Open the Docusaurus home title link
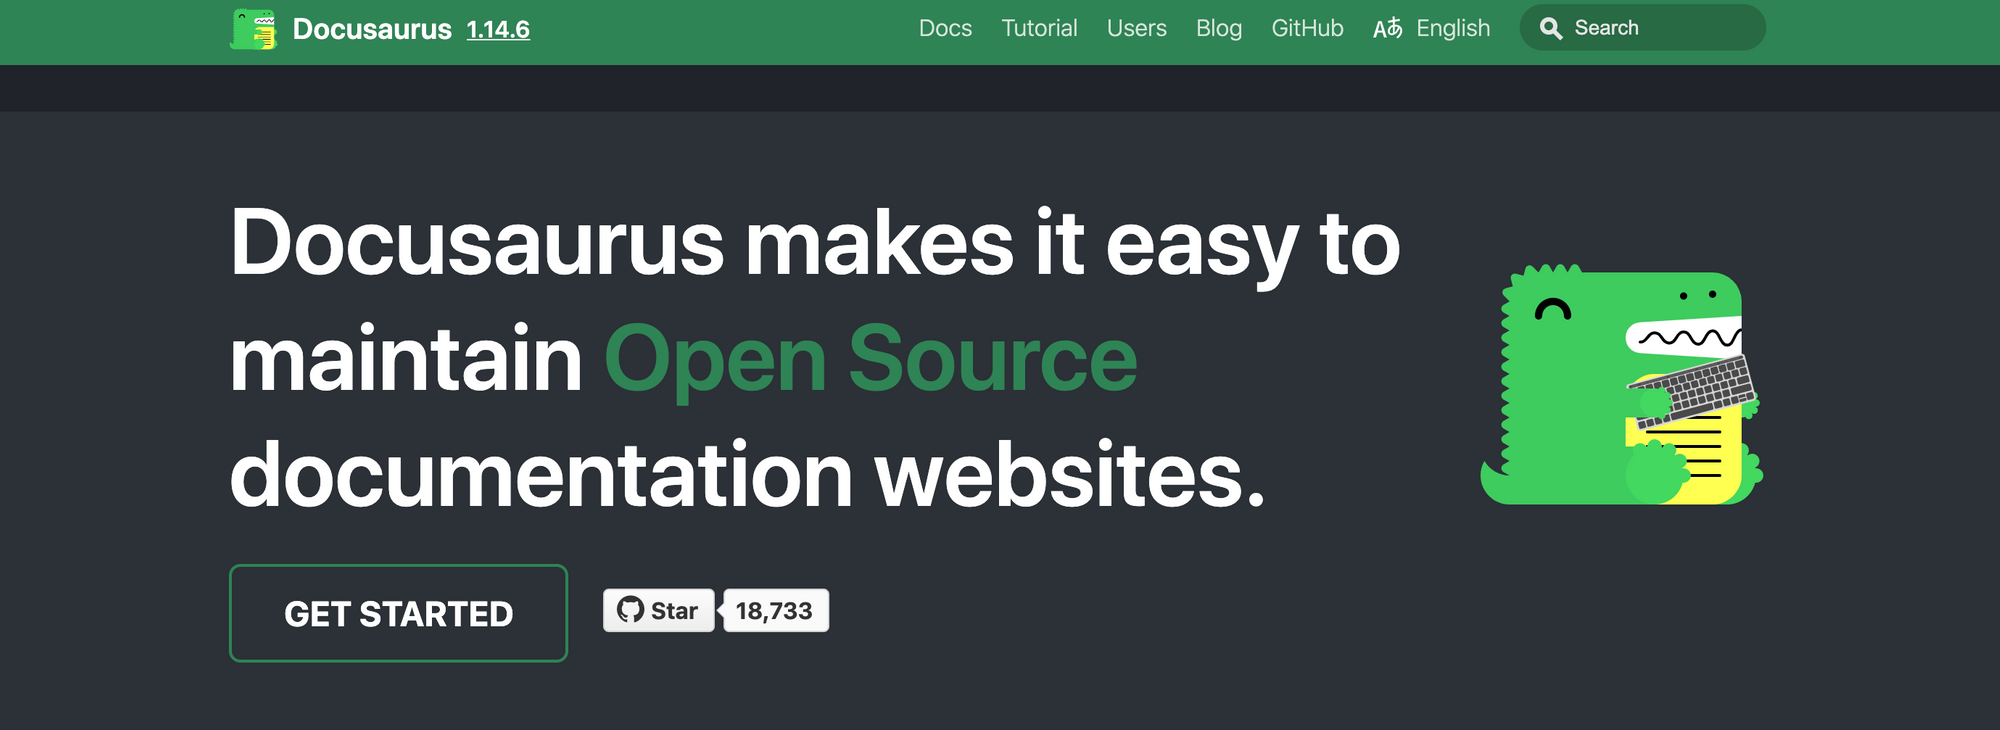The width and height of the screenshot is (2000, 730). click(x=372, y=29)
